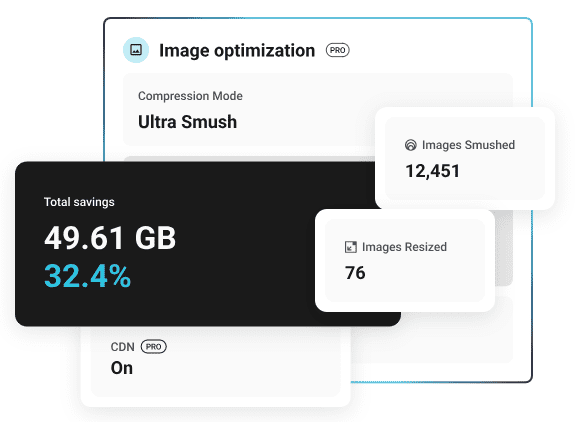Choose the Ultra Smush compression value
Screen dimensions: 587x422
188,122
